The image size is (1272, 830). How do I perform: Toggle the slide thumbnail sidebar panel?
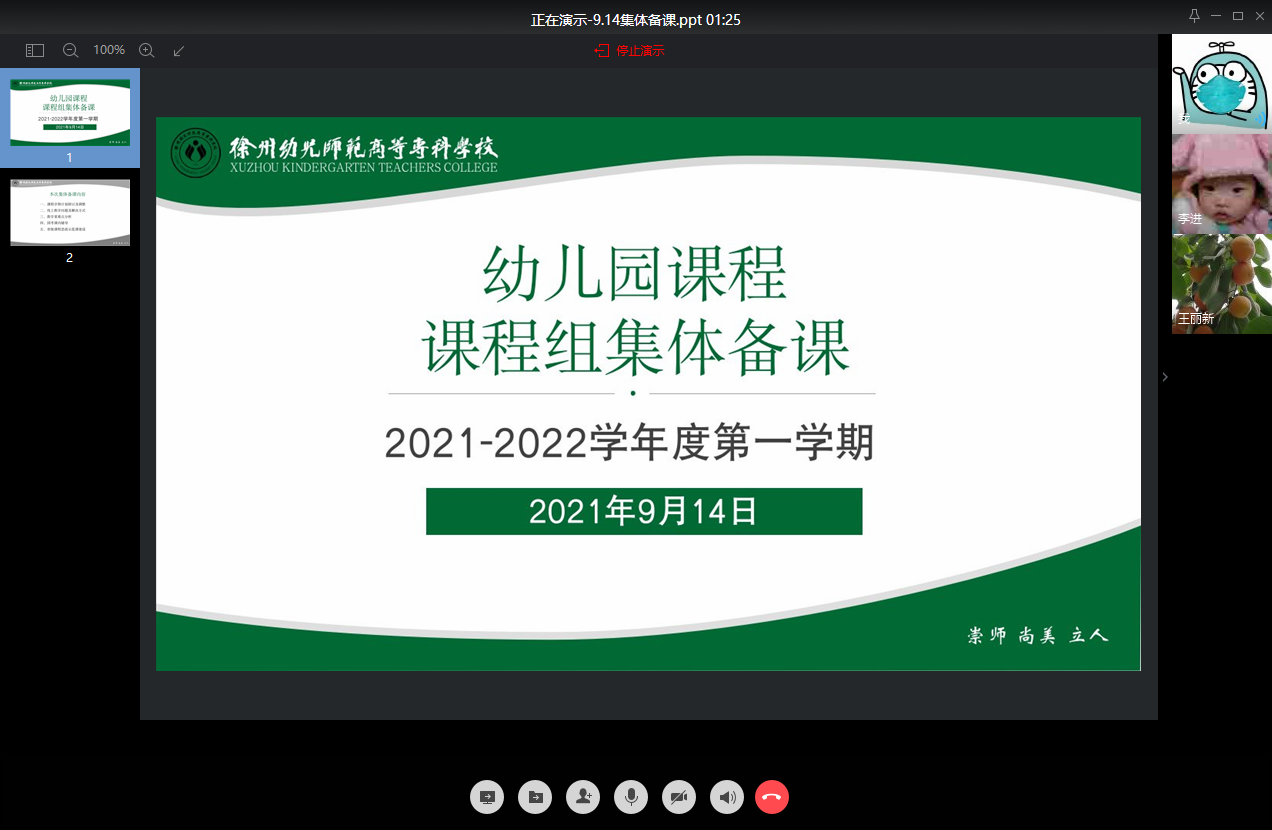coord(35,50)
